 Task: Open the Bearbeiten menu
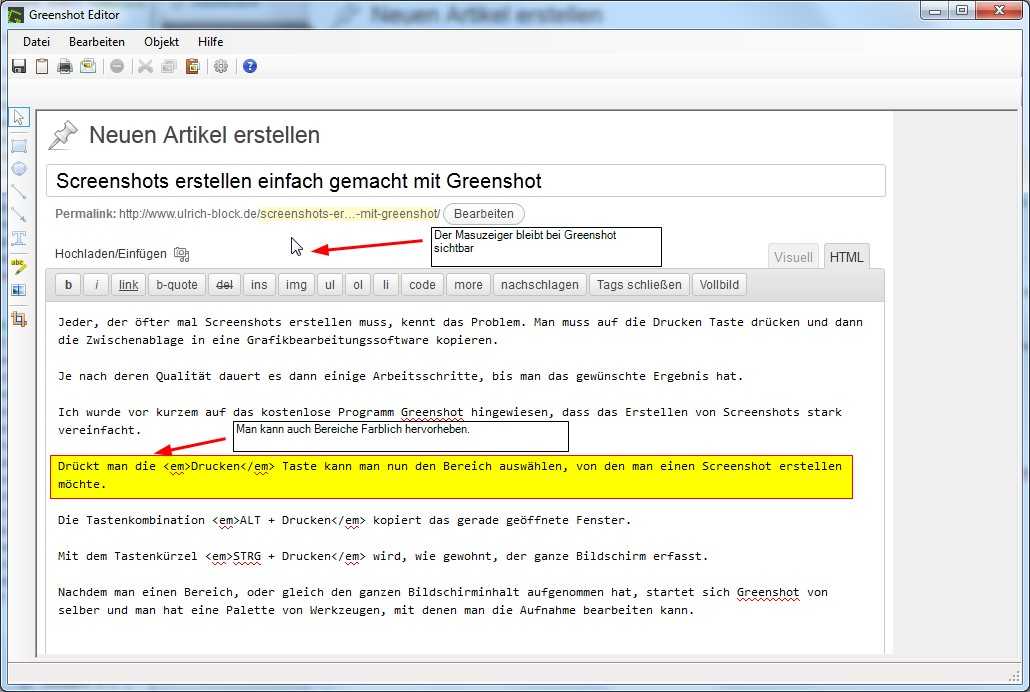click(97, 41)
